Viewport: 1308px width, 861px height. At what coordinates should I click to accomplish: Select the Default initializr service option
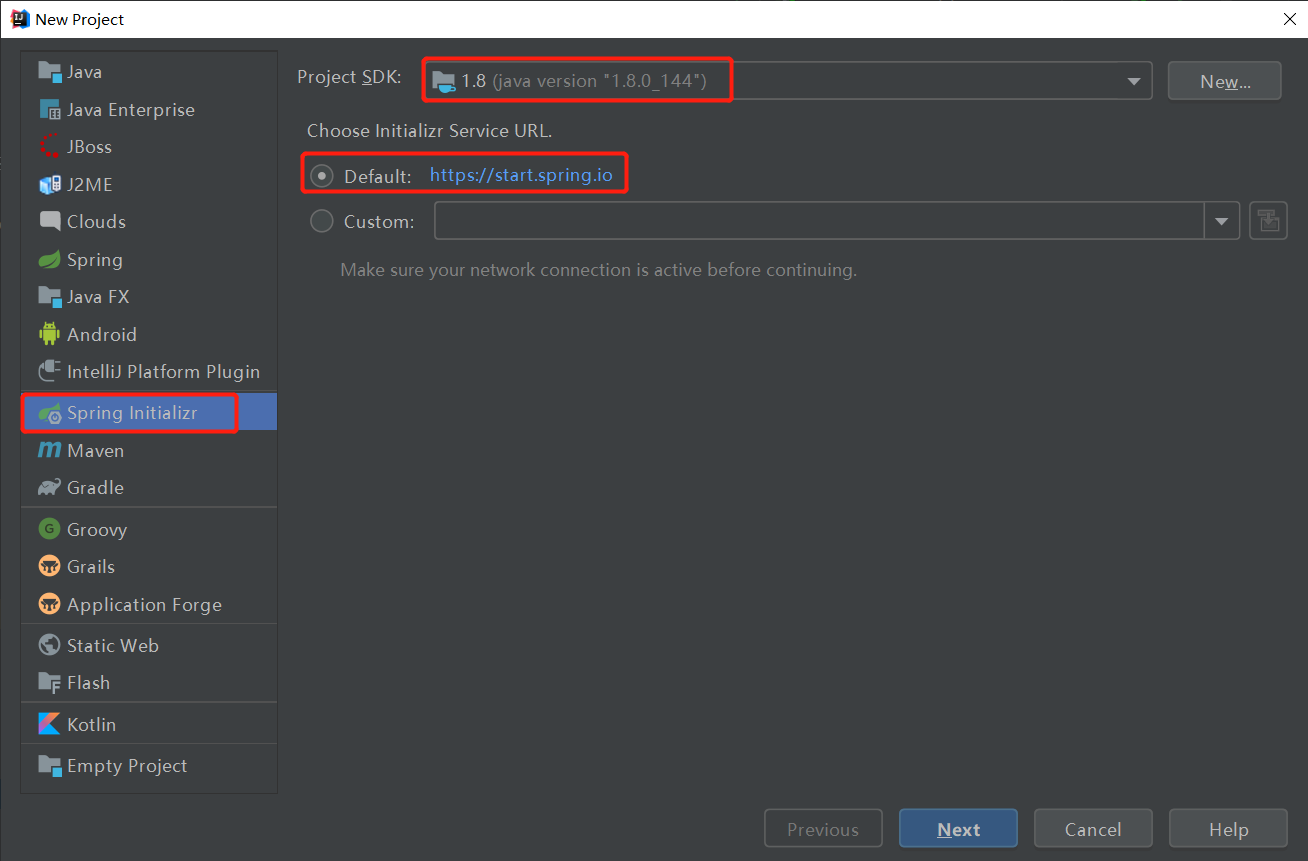[x=321, y=173]
